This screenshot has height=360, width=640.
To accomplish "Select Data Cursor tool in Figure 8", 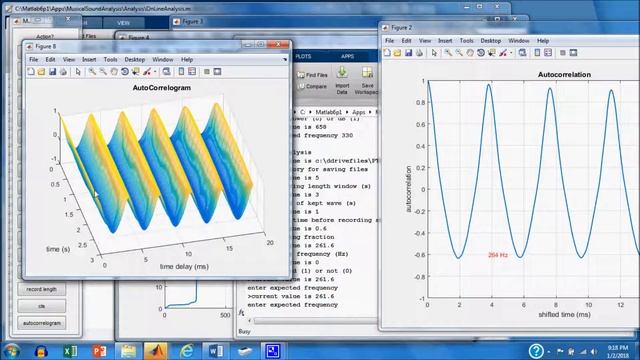I will (136, 72).
